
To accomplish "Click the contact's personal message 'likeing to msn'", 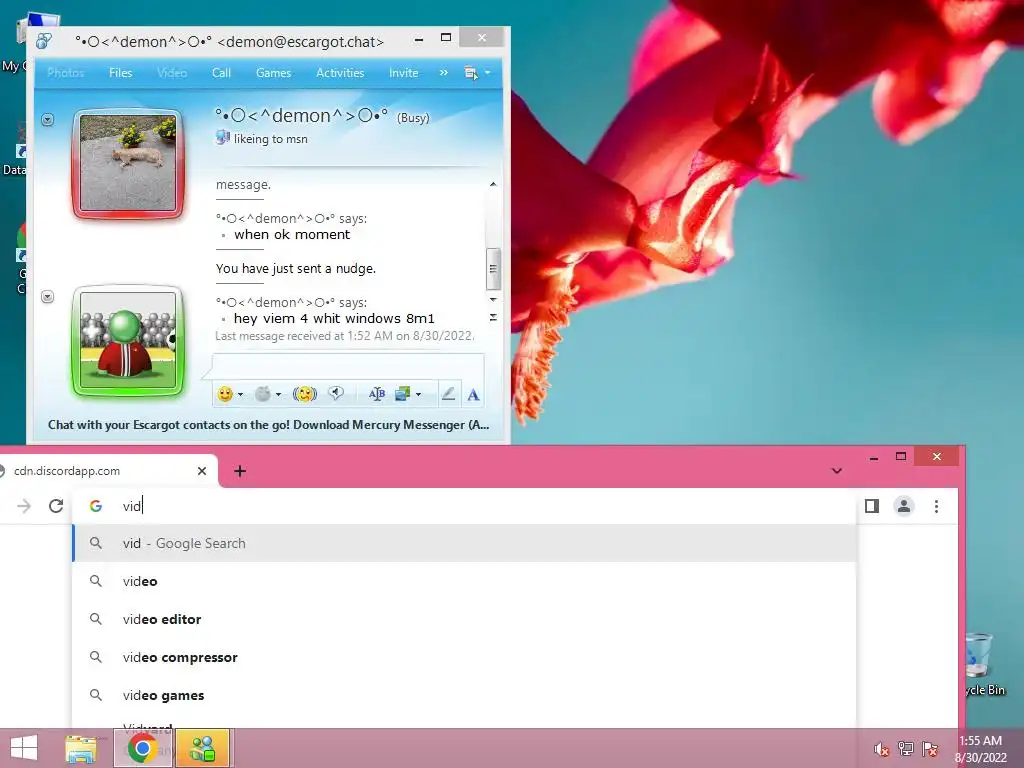I will tap(270, 138).
